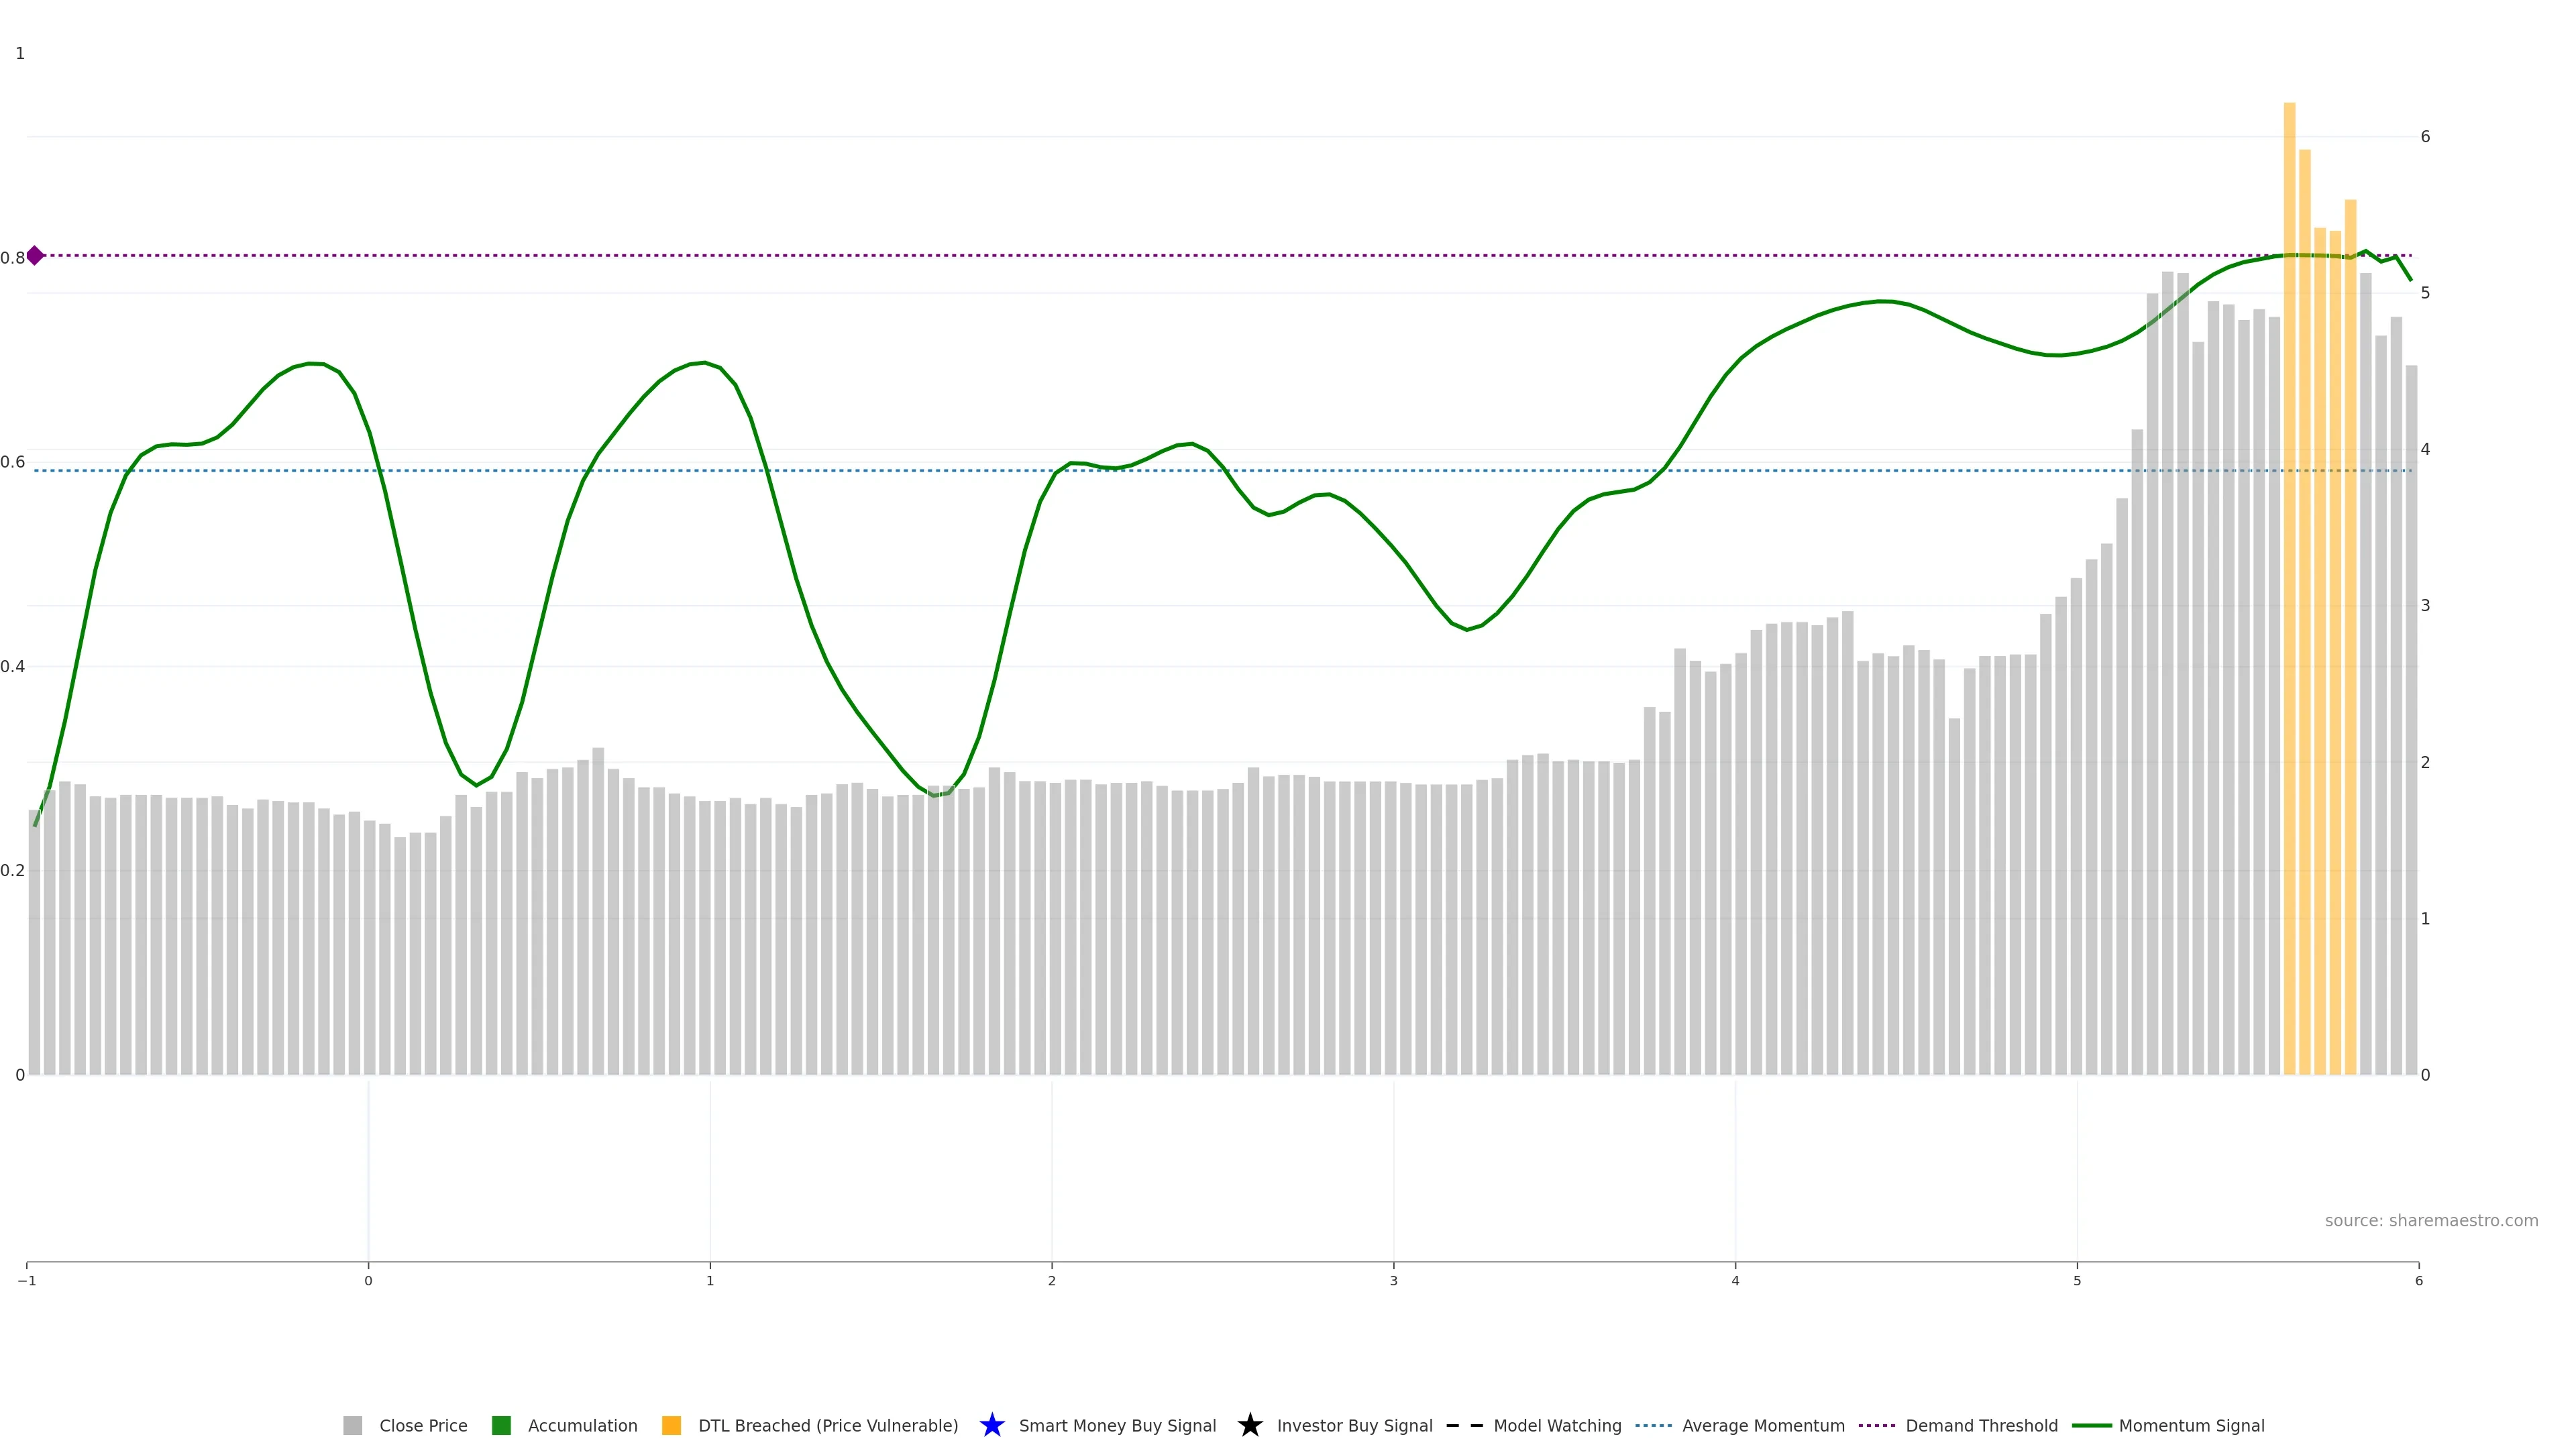The width and height of the screenshot is (2576, 1449).
Task: Click the last gray Close Price bar
Action: click(2411, 720)
